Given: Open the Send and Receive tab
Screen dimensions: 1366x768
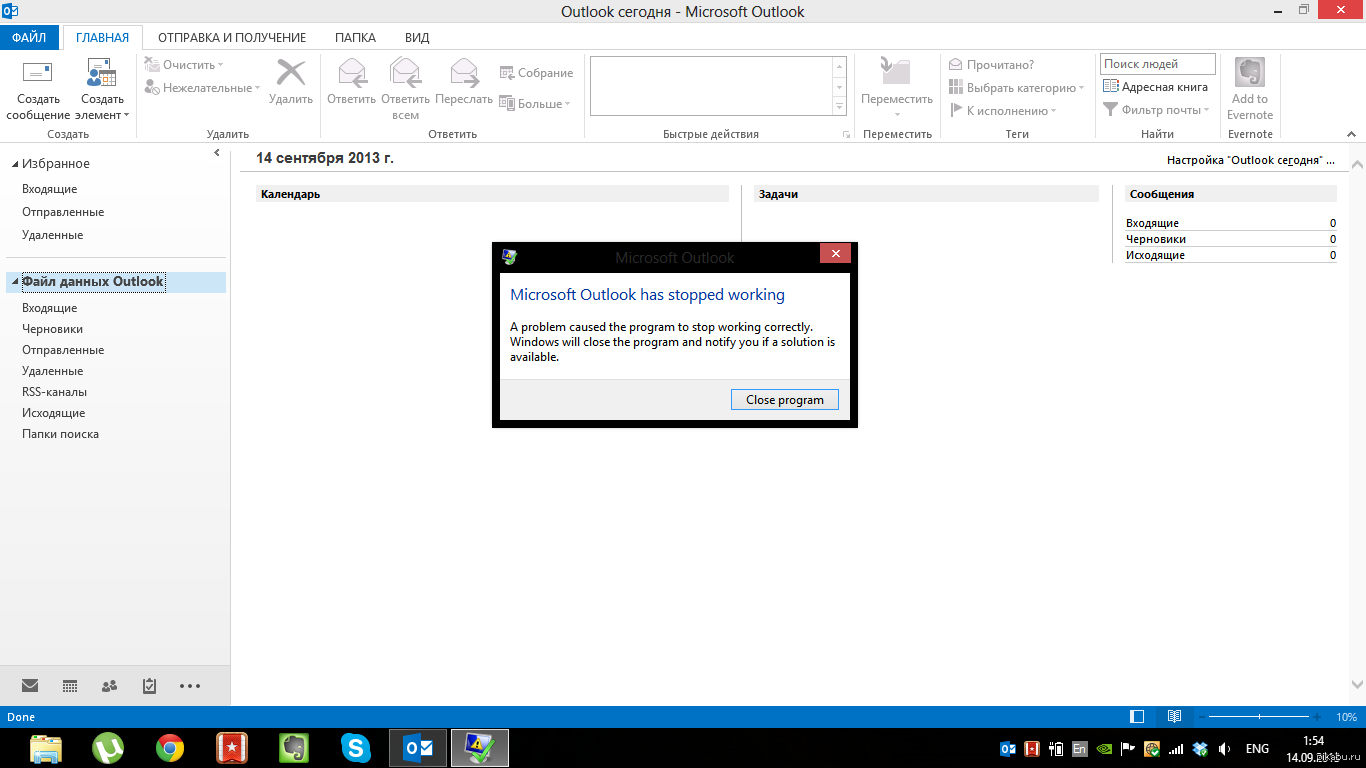Looking at the screenshot, I should pyautogui.click(x=231, y=38).
